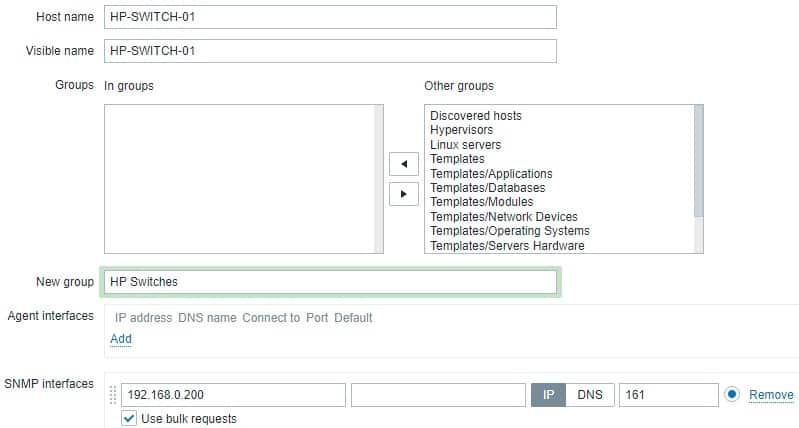Click the In groups list scrollbar
This screenshot has width=799, height=428.
coord(379,179)
